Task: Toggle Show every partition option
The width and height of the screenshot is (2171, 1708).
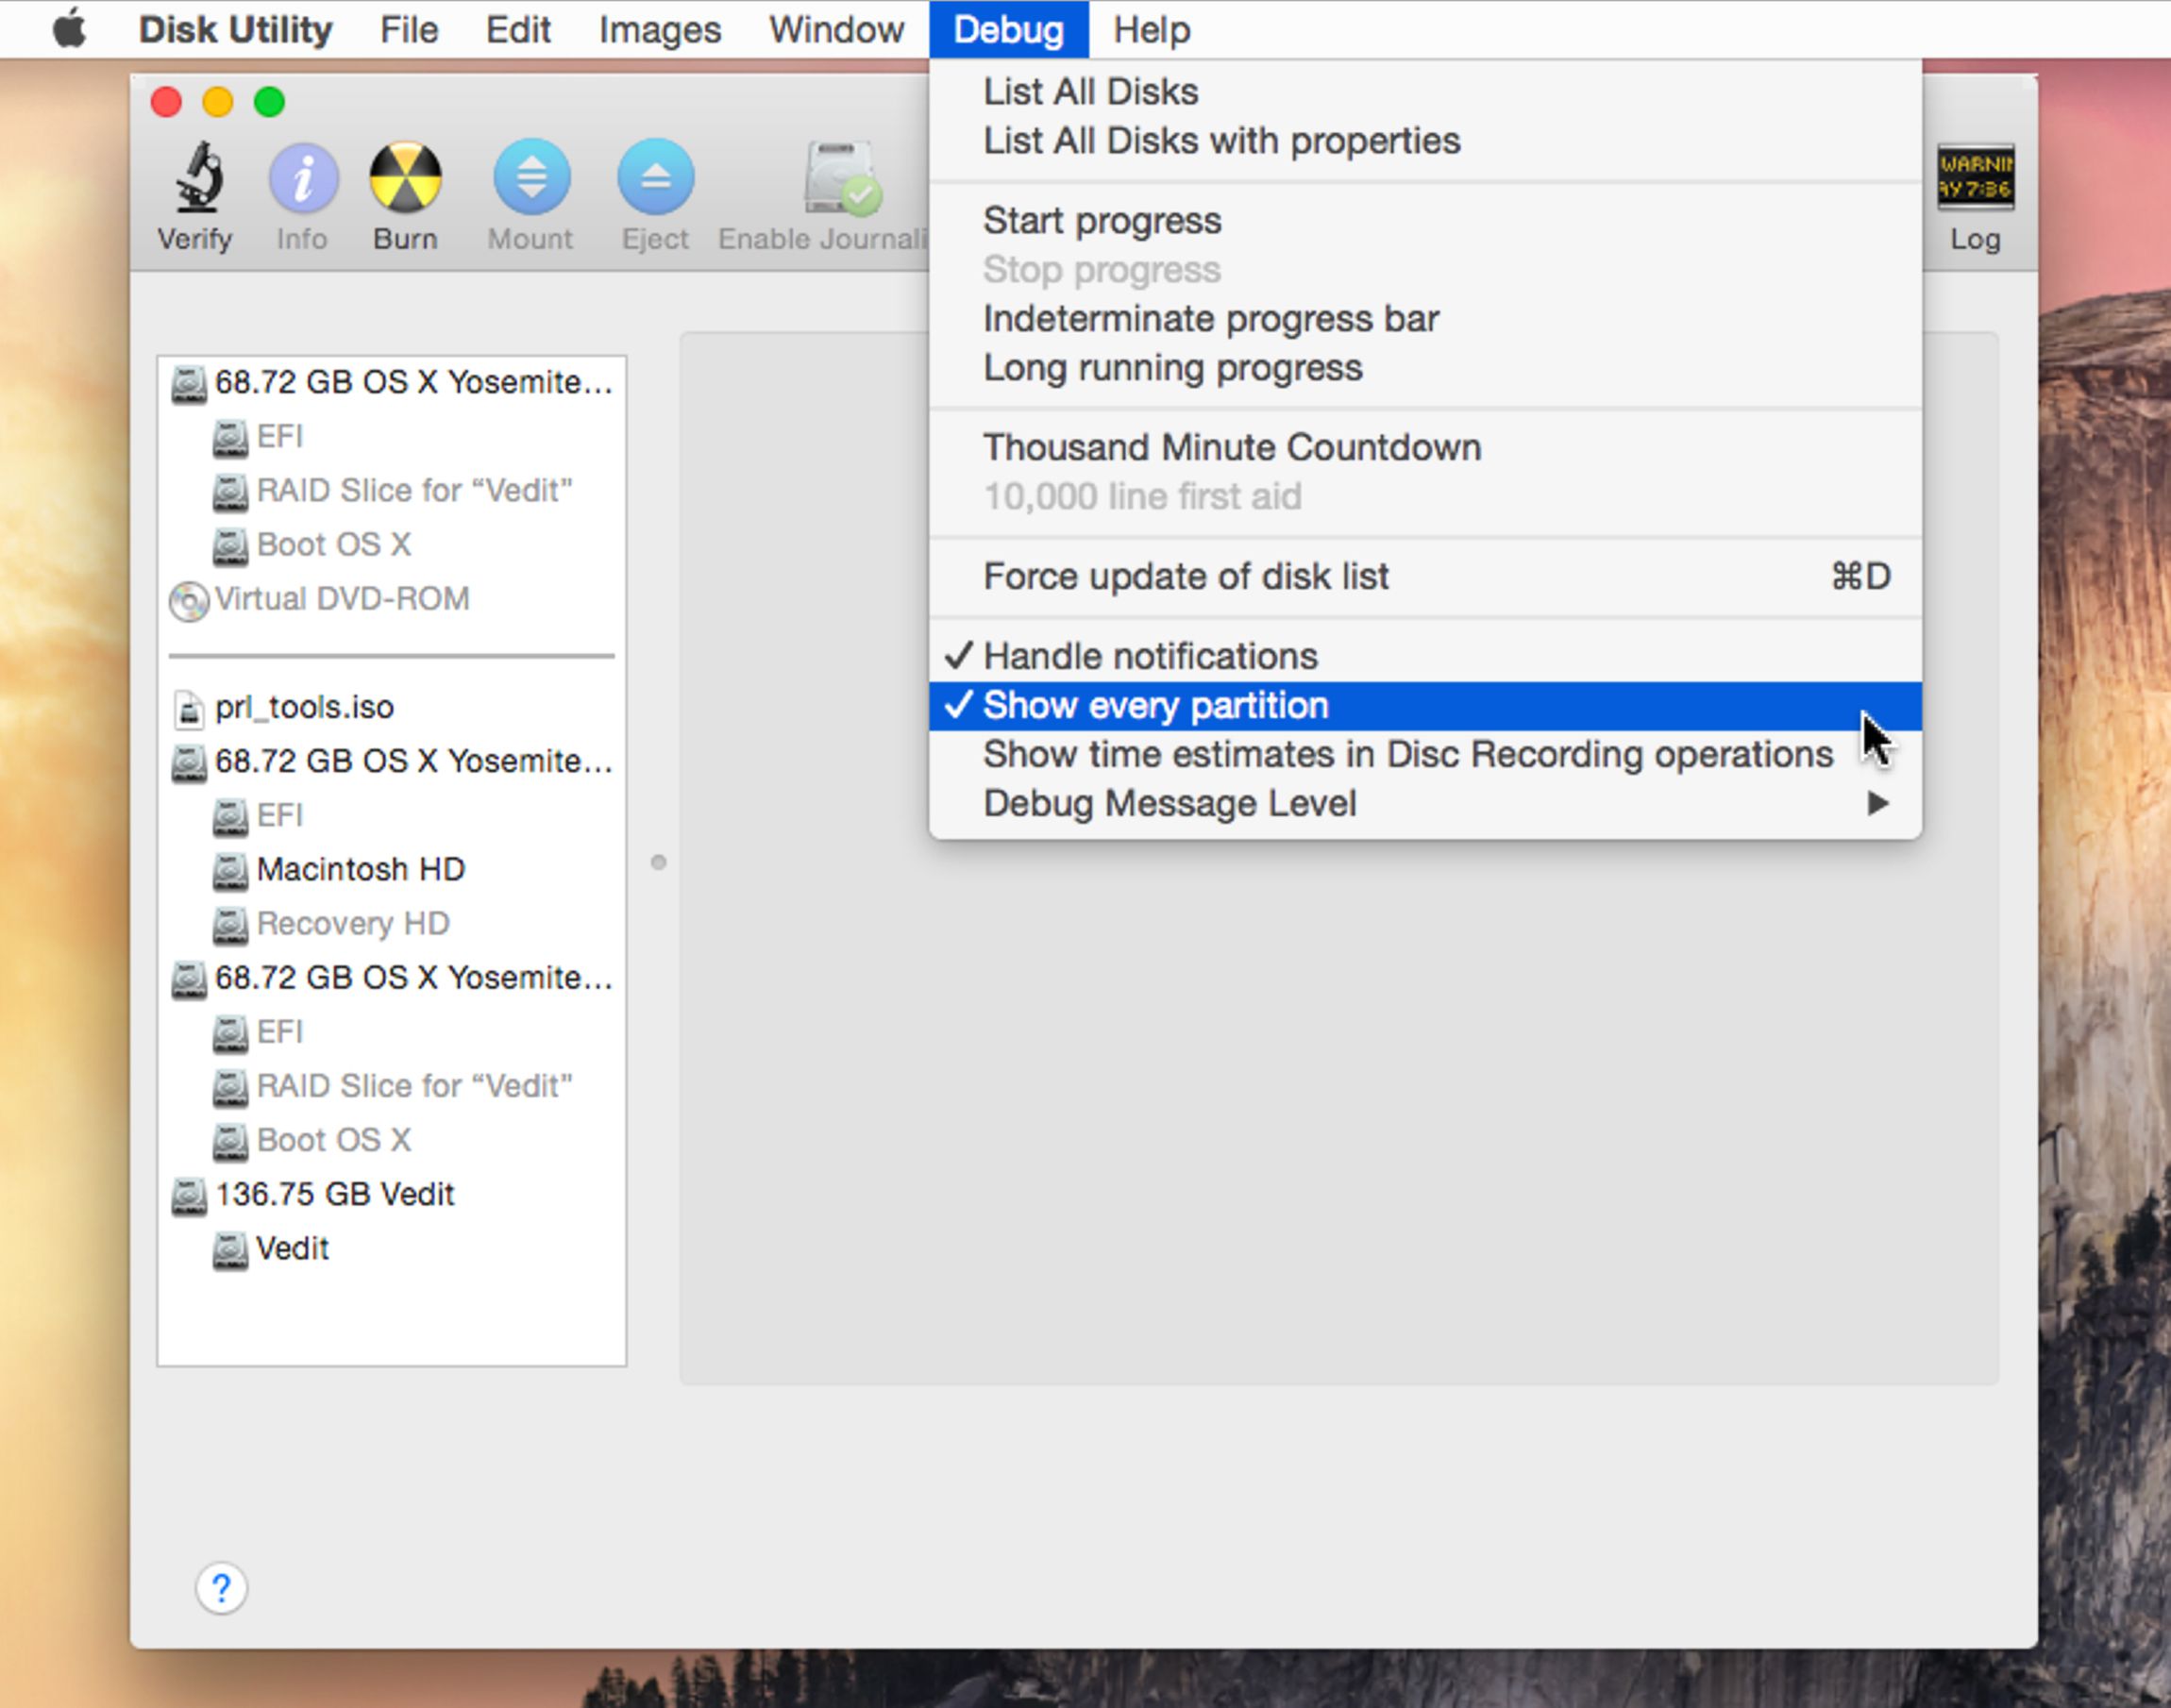Action: tap(1156, 704)
